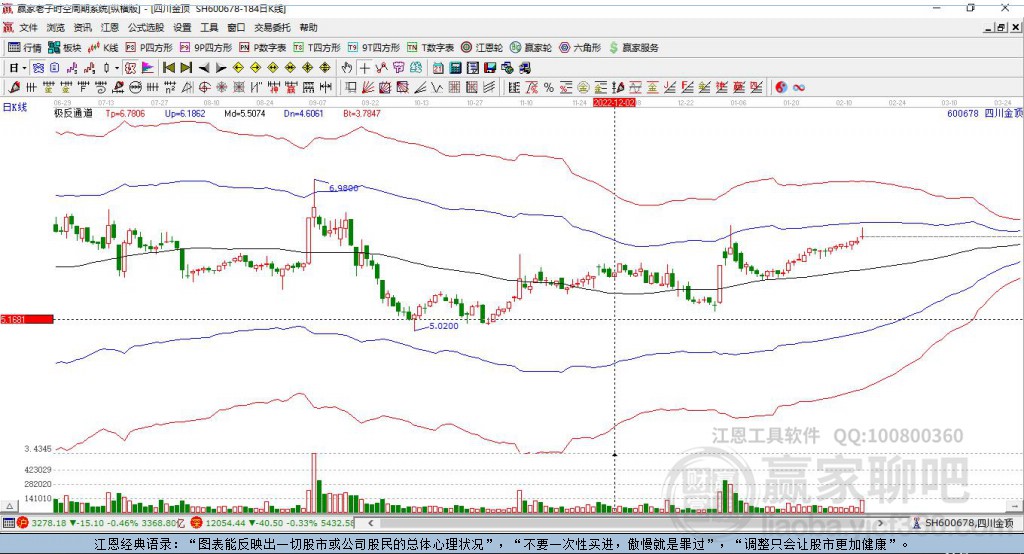
Task: Click the Bt=3.7847 value
Action: 362,114
